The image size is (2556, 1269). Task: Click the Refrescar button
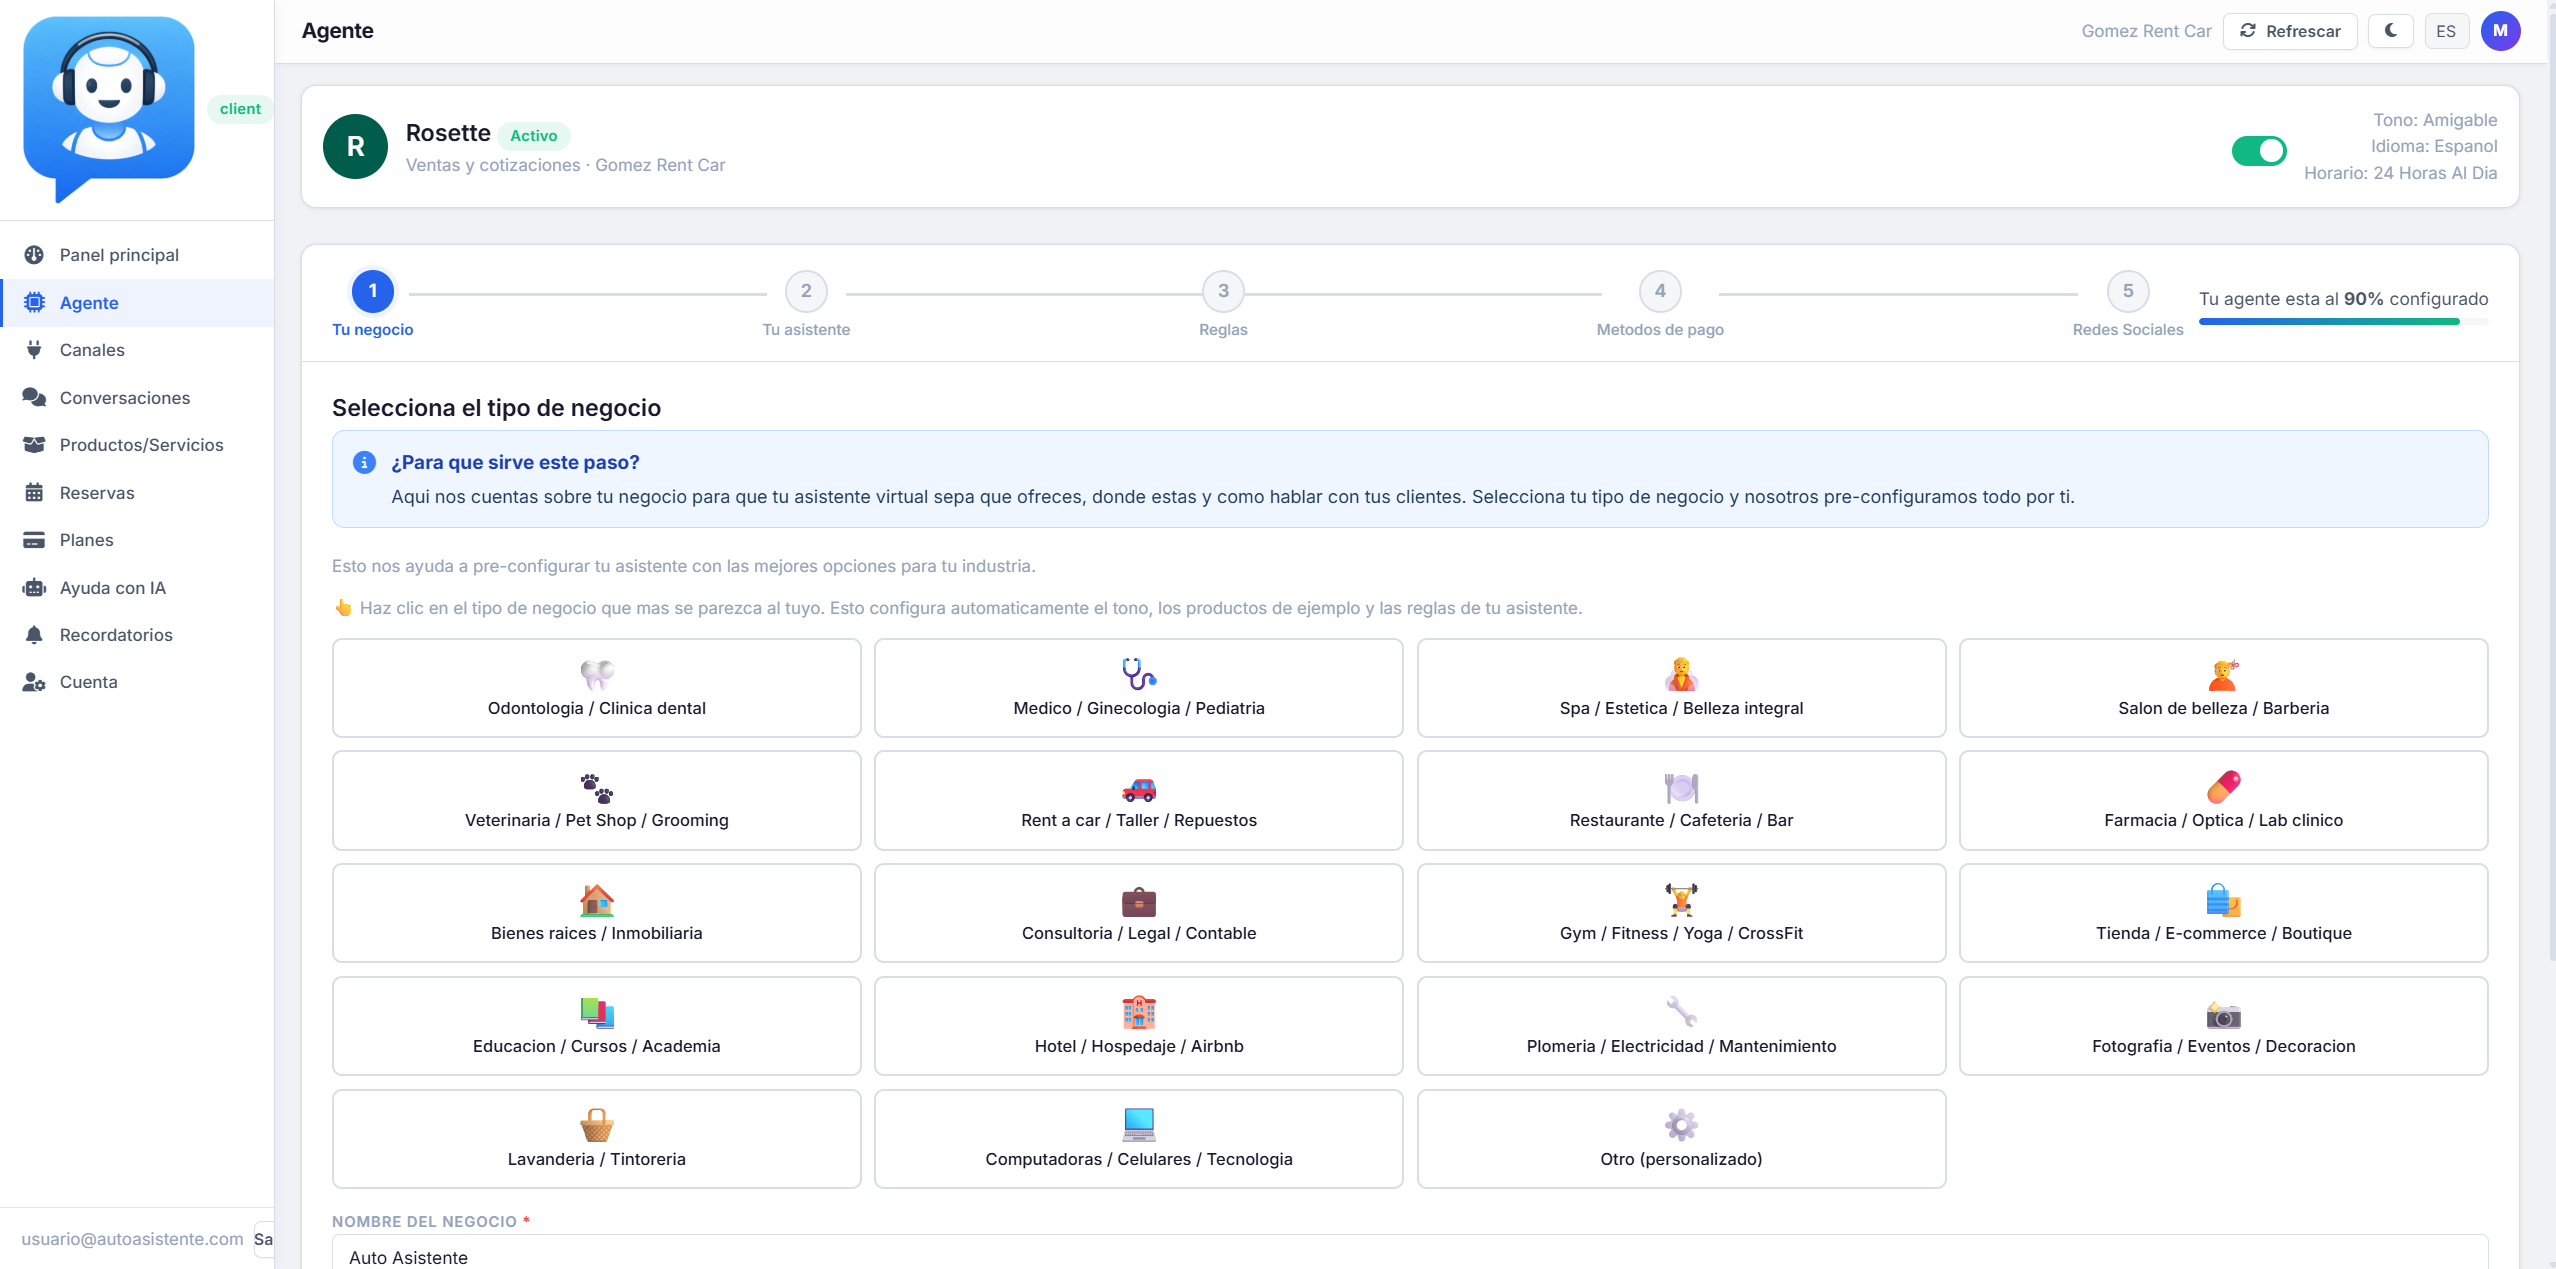click(2290, 31)
